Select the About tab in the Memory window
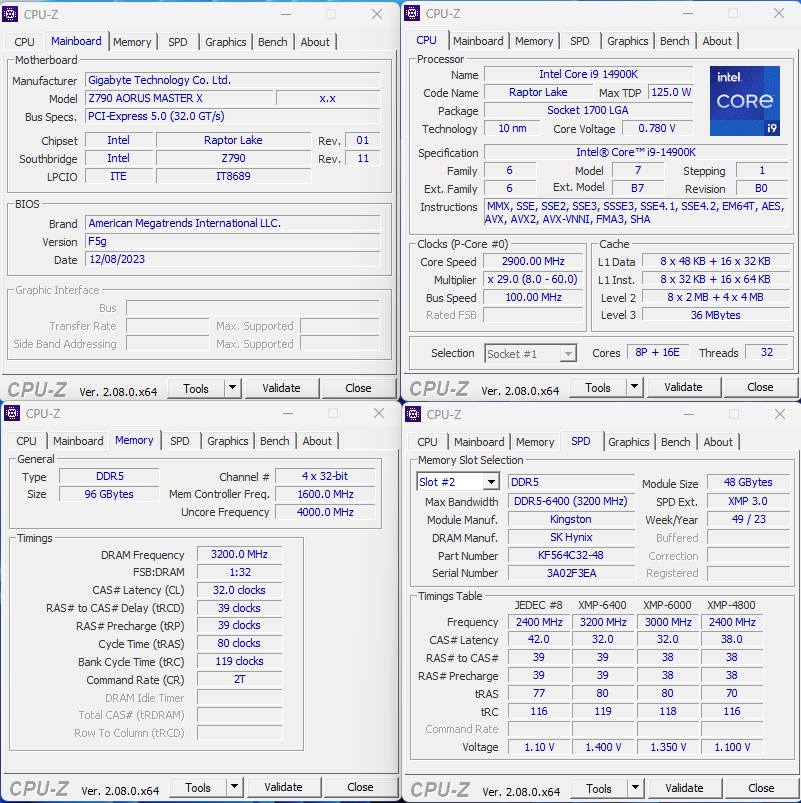The width and height of the screenshot is (801, 803). [x=317, y=441]
